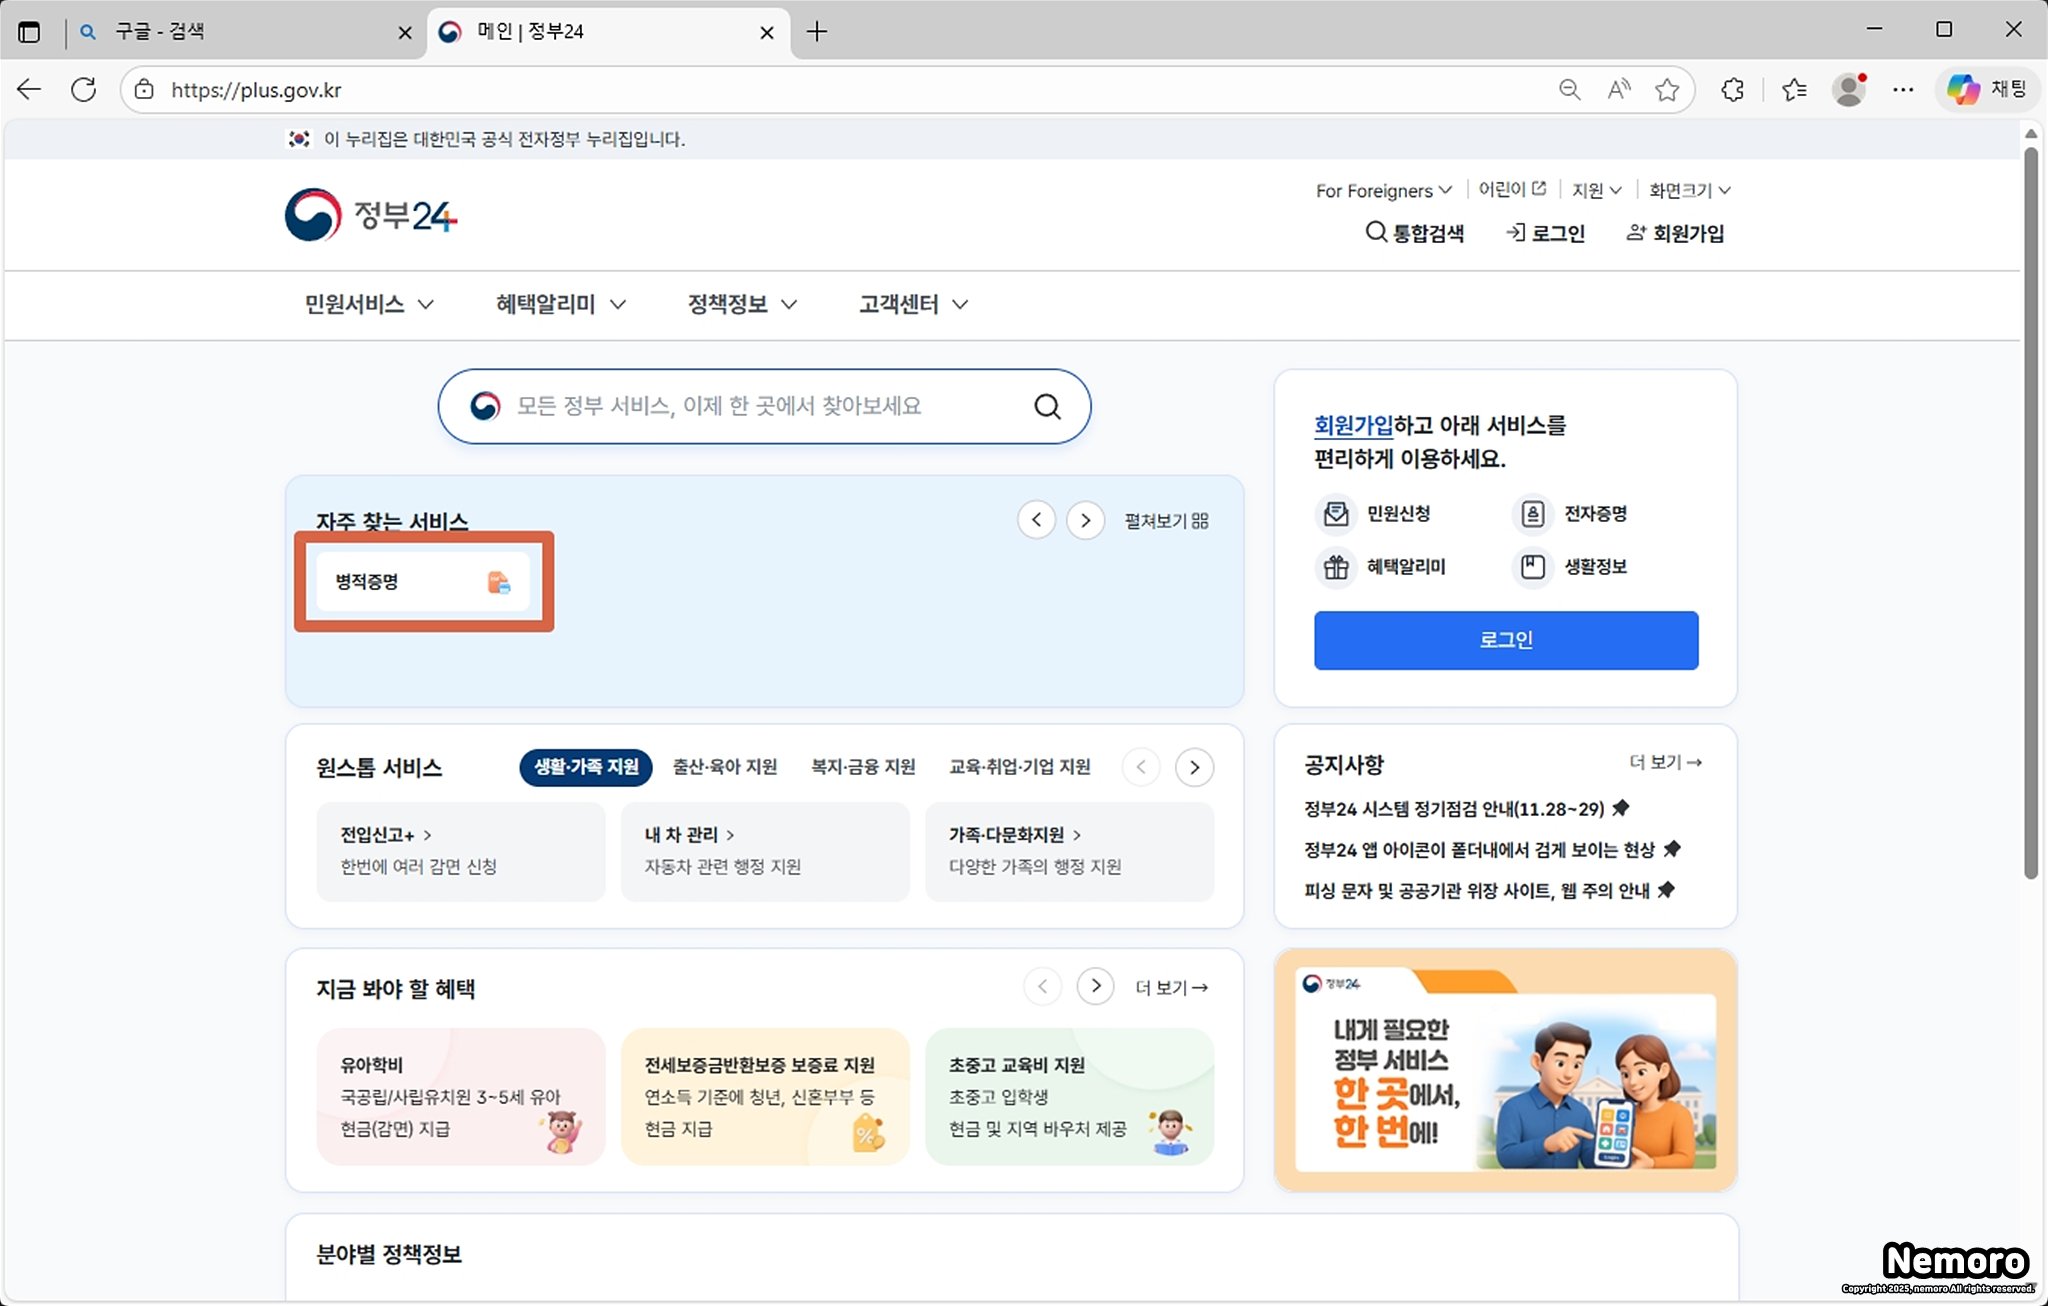
Task: Open the 화면크기 dropdown
Action: pos(1689,190)
